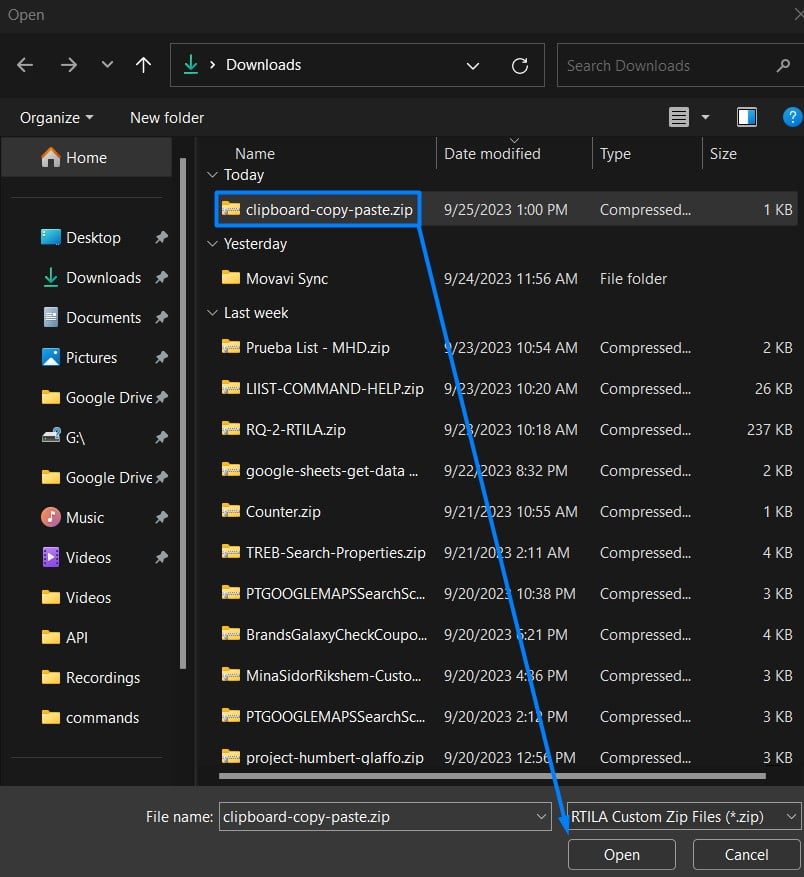This screenshot has height=877, width=804.
Task: Open the API folder in sidebar
Action: point(76,638)
